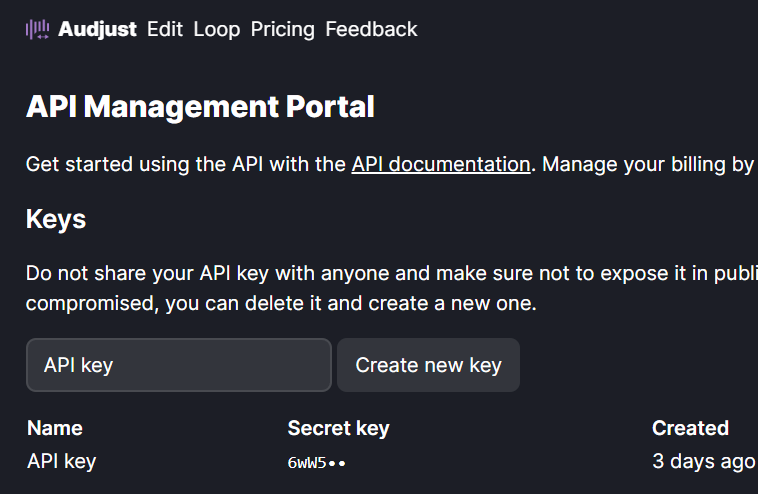Click the Secret key column header
This screenshot has height=494, width=758.
coord(338,428)
